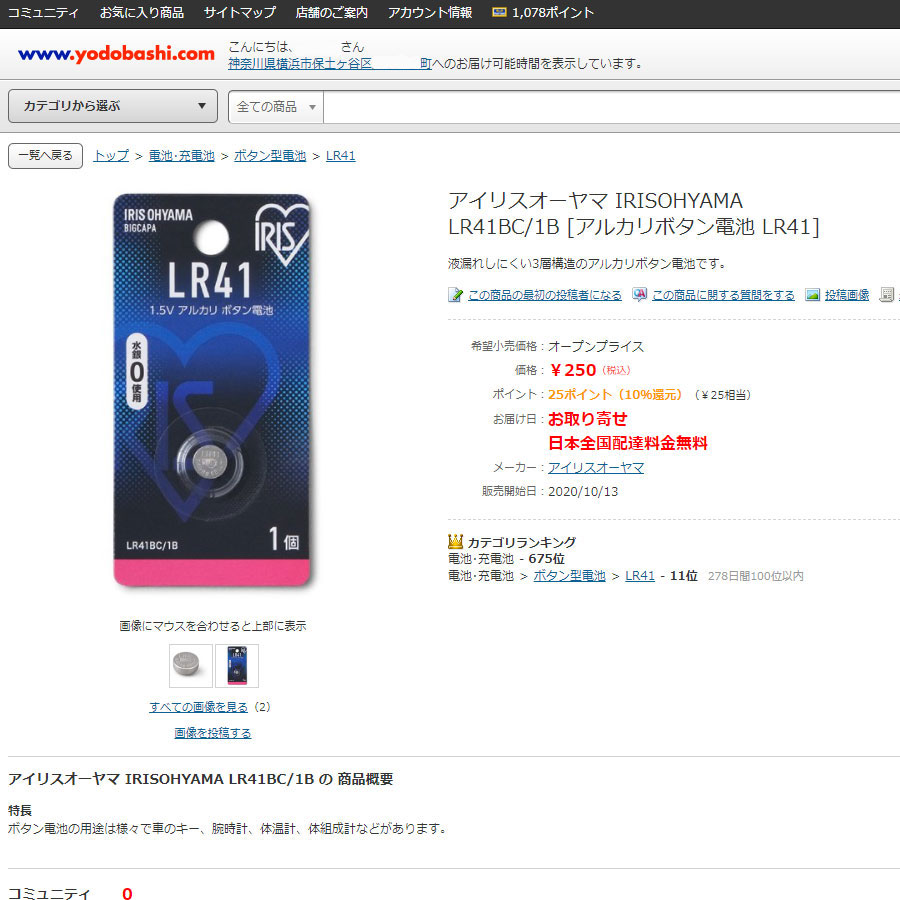Viewport: 900px width, 900px height.
Task: Open the アイリスオーヤマ maker link
Action: tap(596, 467)
